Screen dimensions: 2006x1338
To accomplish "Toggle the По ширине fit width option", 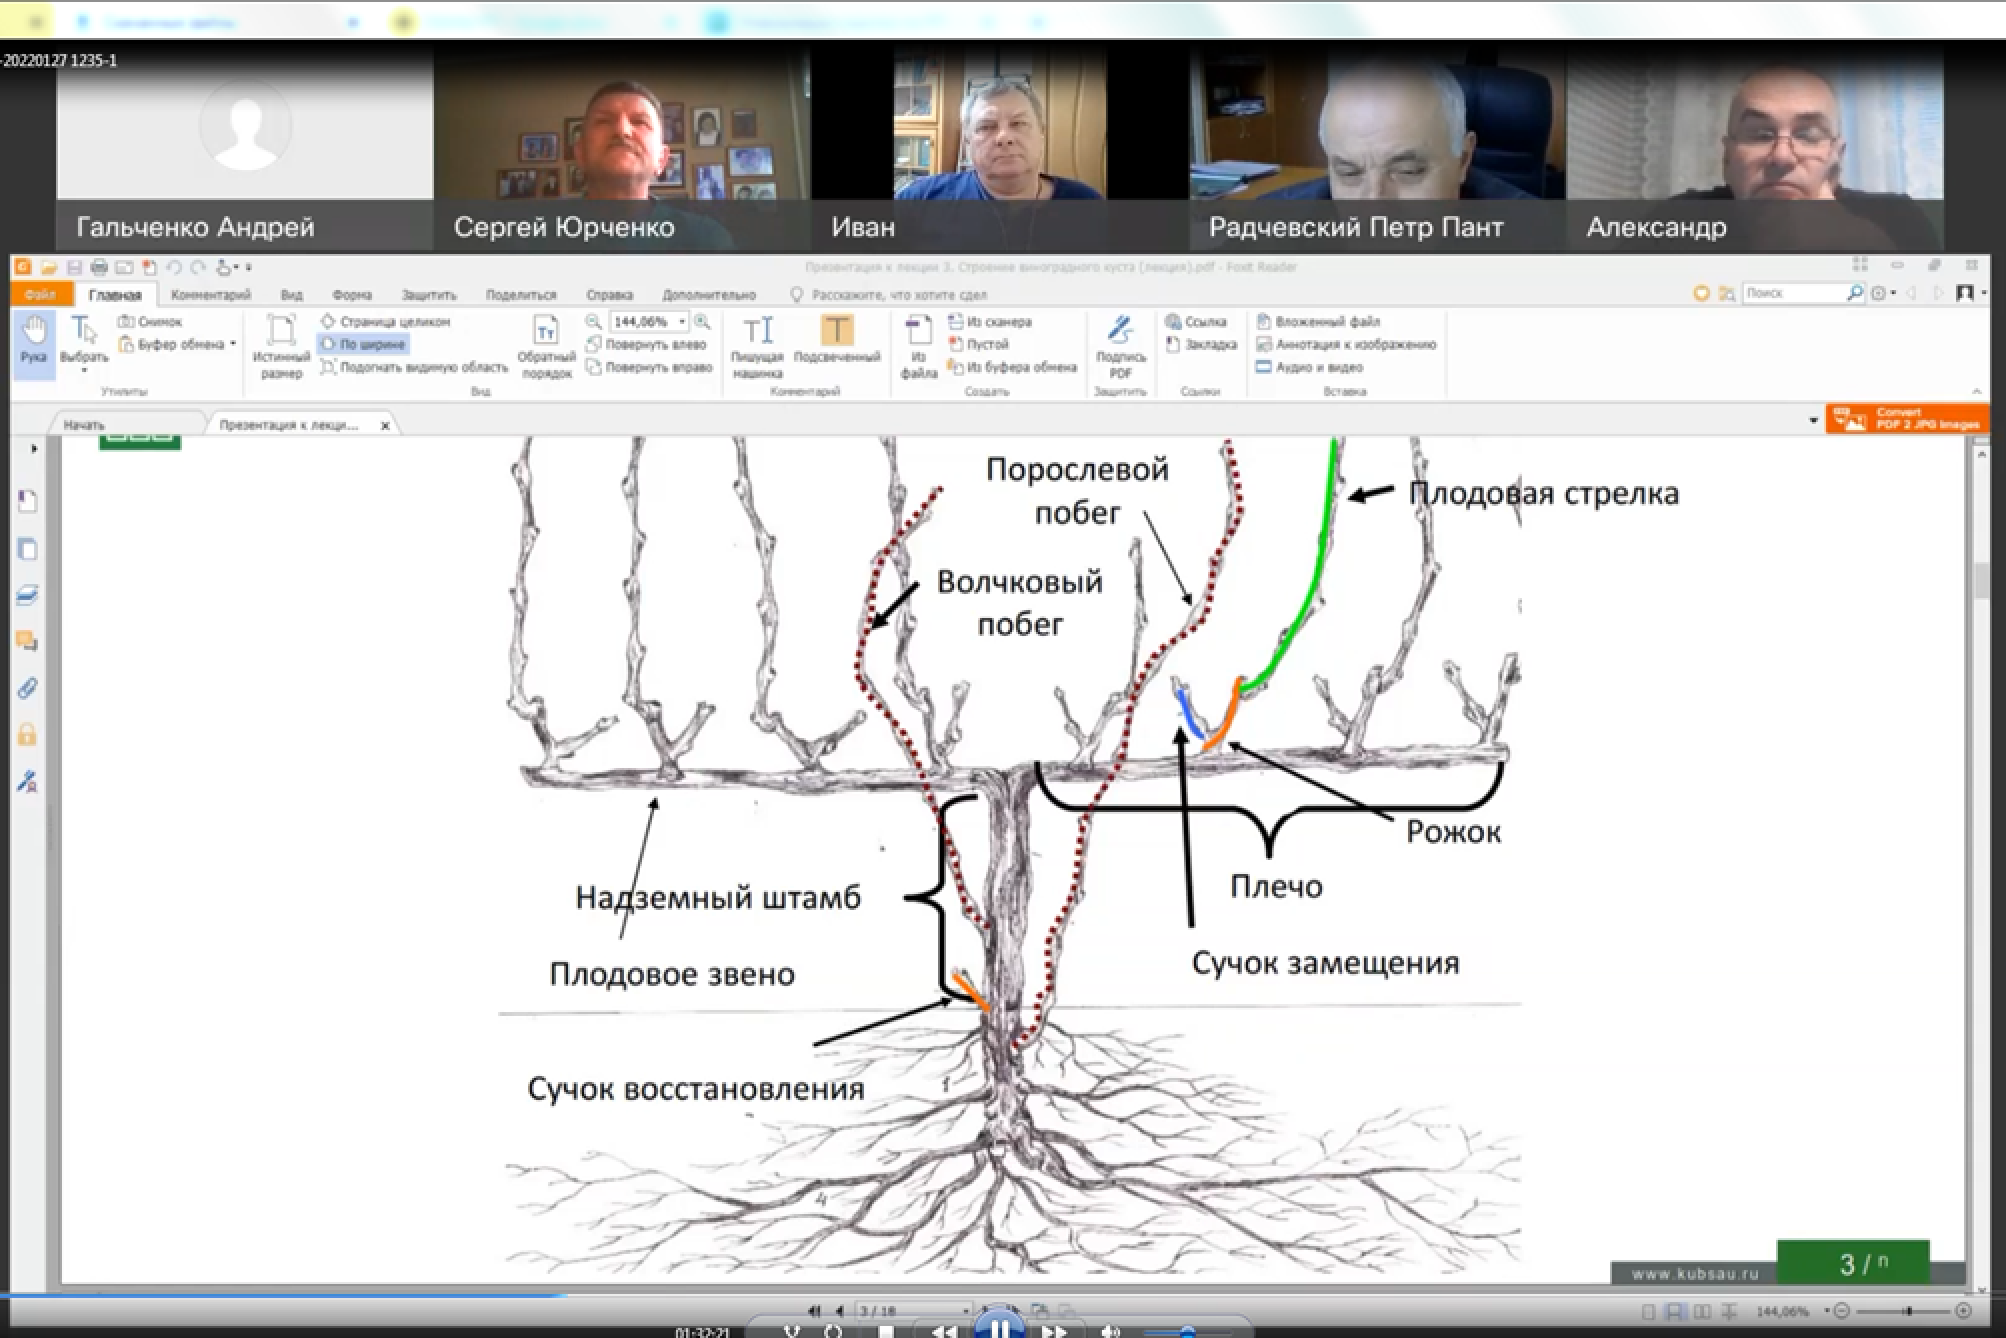I will (x=363, y=344).
